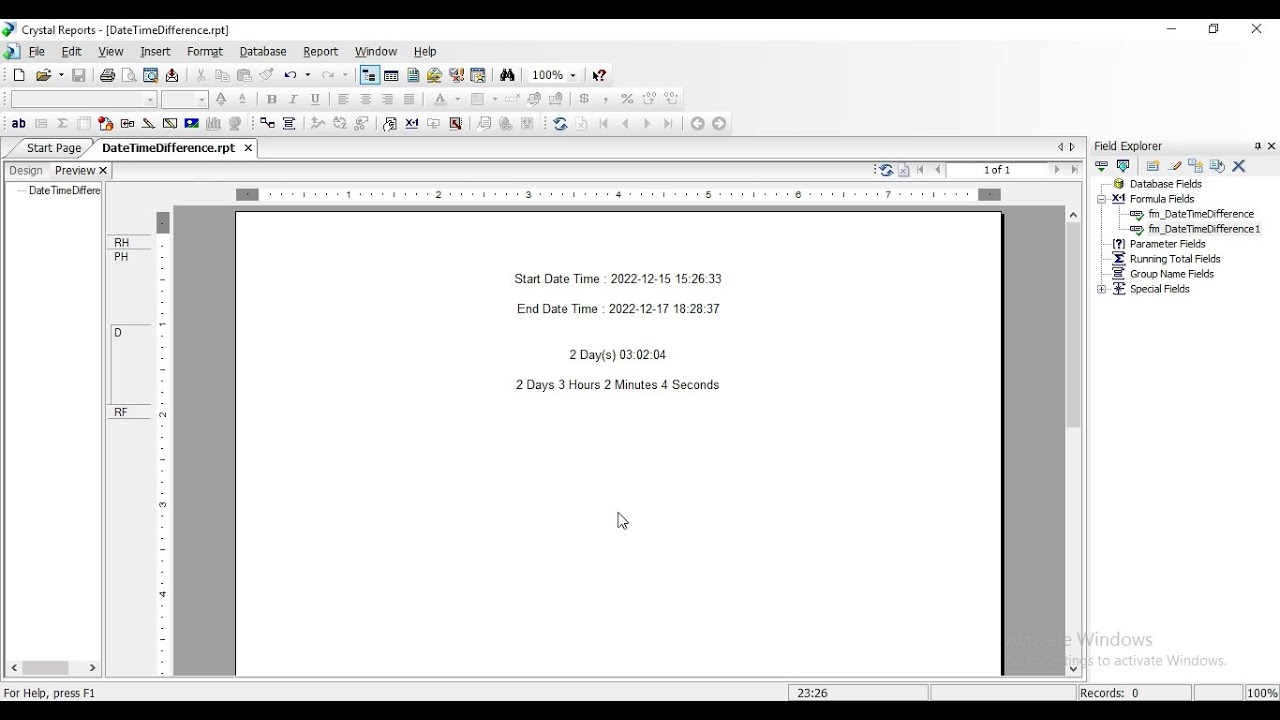Toggle the Group Tree icon
The image size is (1280, 720).
[369, 75]
